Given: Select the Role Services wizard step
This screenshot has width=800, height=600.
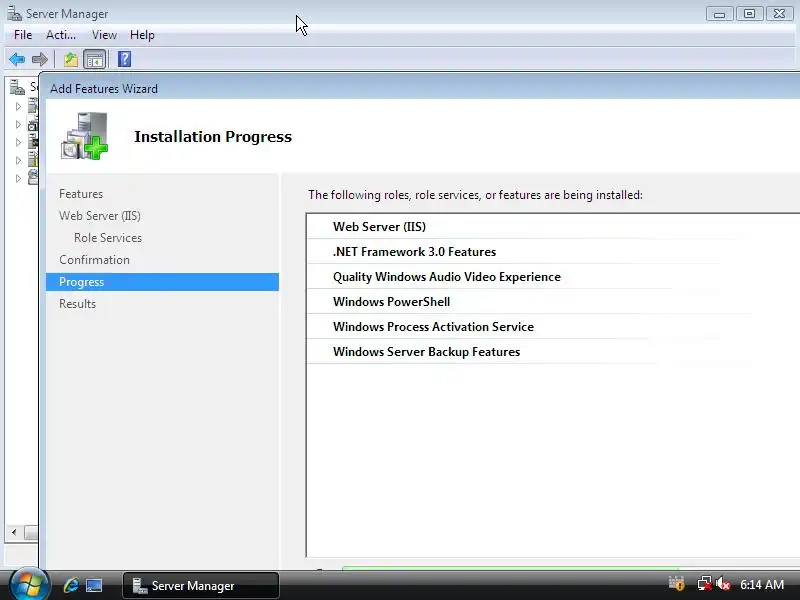Looking at the screenshot, I should (x=108, y=238).
